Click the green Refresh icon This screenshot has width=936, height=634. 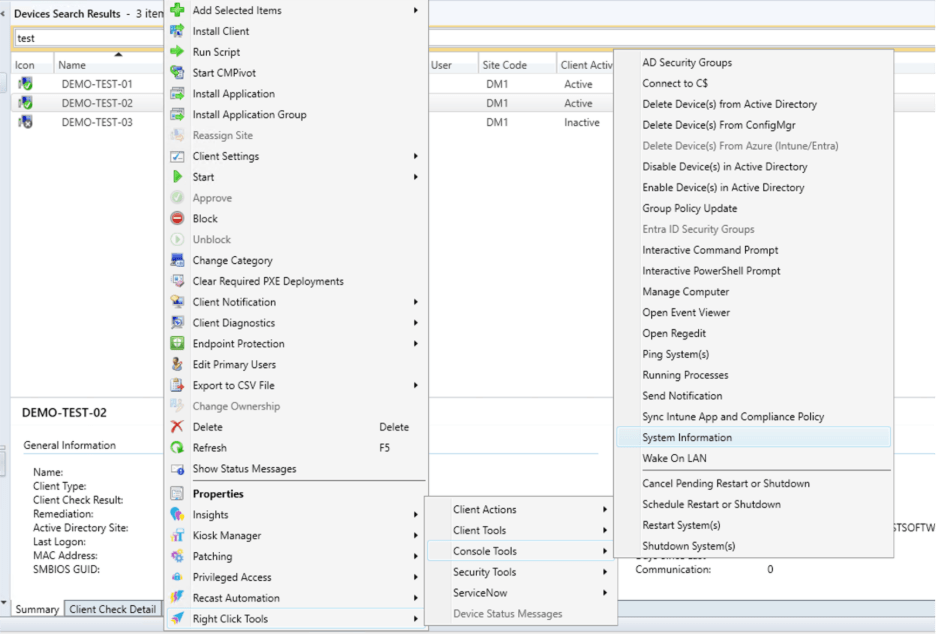pyautogui.click(x=177, y=448)
